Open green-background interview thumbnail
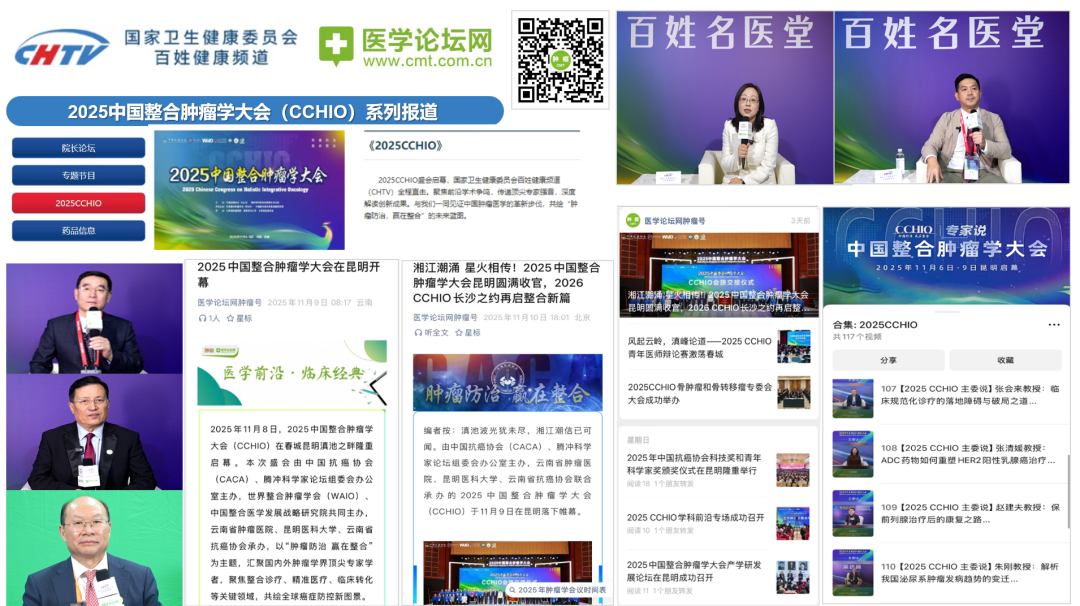The width and height of the screenshot is (1080, 606). [94, 547]
